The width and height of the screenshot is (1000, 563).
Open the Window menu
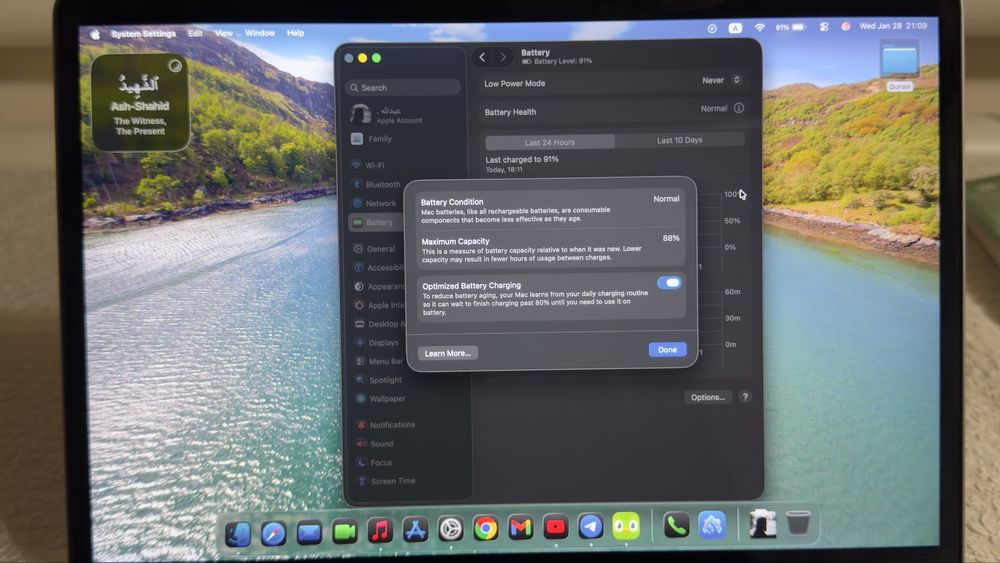(x=260, y=33)
